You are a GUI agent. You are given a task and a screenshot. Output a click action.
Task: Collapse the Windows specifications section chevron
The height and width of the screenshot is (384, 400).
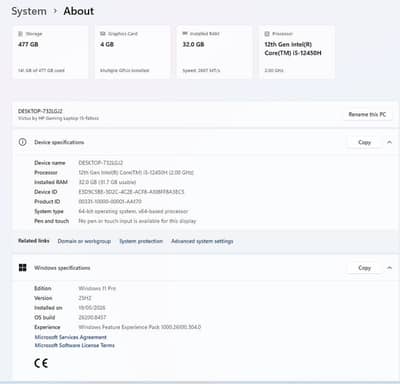tap(389, 268)
